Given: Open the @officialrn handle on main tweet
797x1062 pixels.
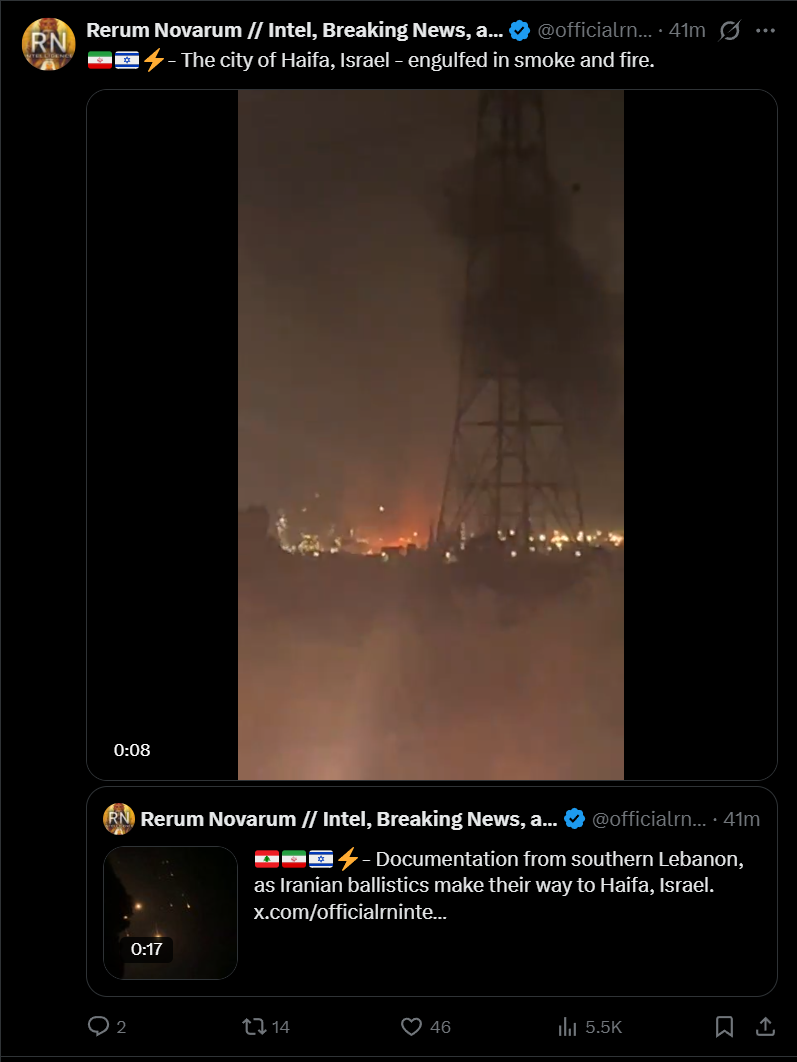Looking at the screenshot, I should click(x=595, y=30).
